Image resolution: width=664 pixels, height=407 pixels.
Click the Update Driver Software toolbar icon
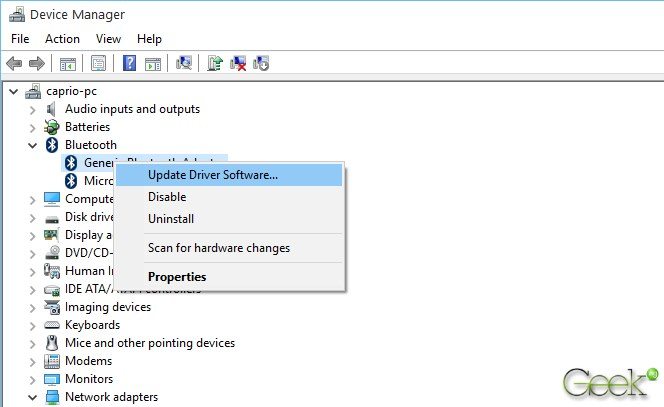[x=215, y=64]
